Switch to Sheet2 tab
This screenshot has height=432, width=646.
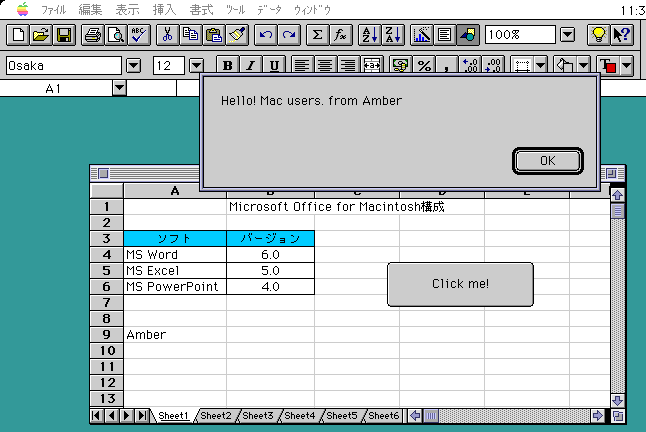coord(216,416)
